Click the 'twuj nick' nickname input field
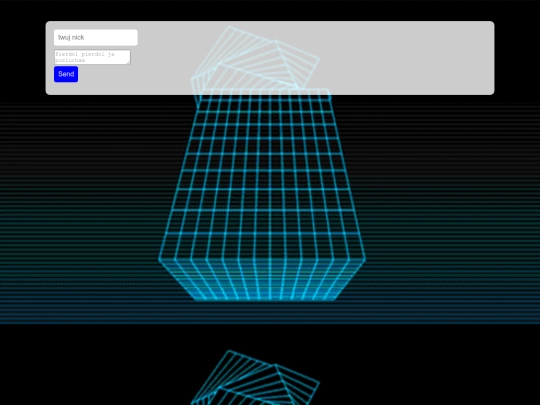Screen dimensions: 540x405 96,38
